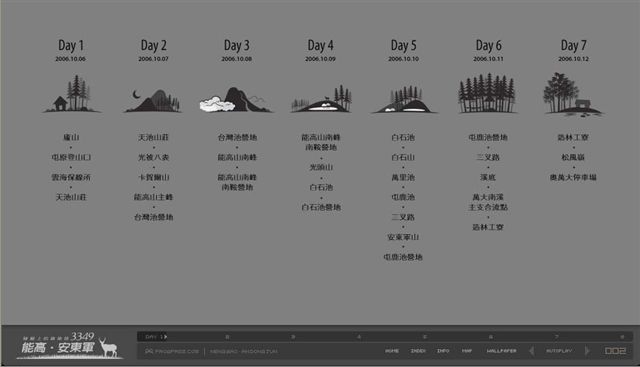
Task: Click the date 2006.10.06
Action: tap(71, 59)
